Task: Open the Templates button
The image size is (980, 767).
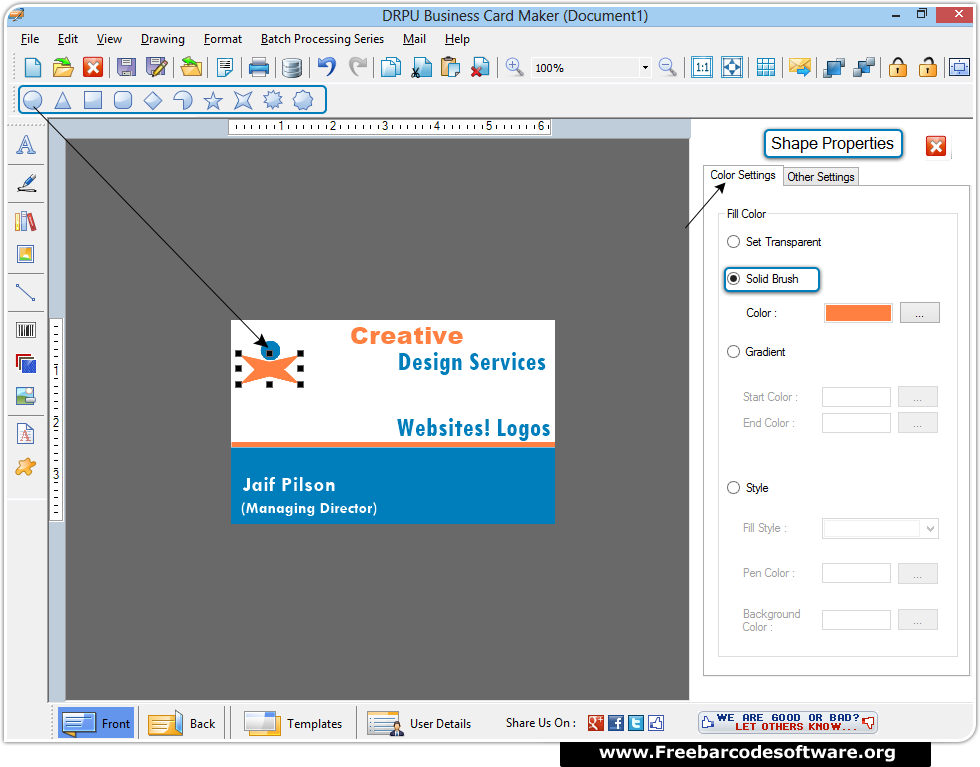Action: pyautogui.click(x=293, y=723)
